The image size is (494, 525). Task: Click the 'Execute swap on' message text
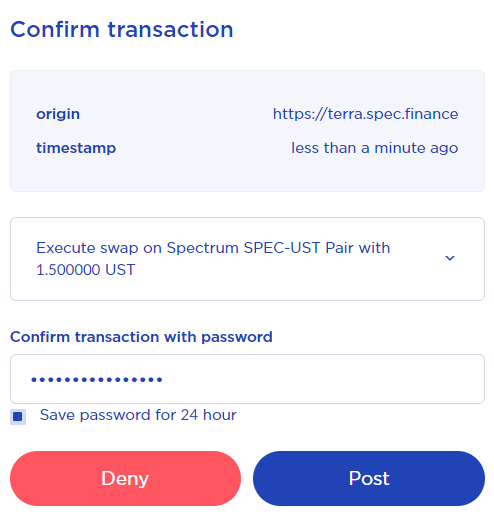(x=99, y=248)
